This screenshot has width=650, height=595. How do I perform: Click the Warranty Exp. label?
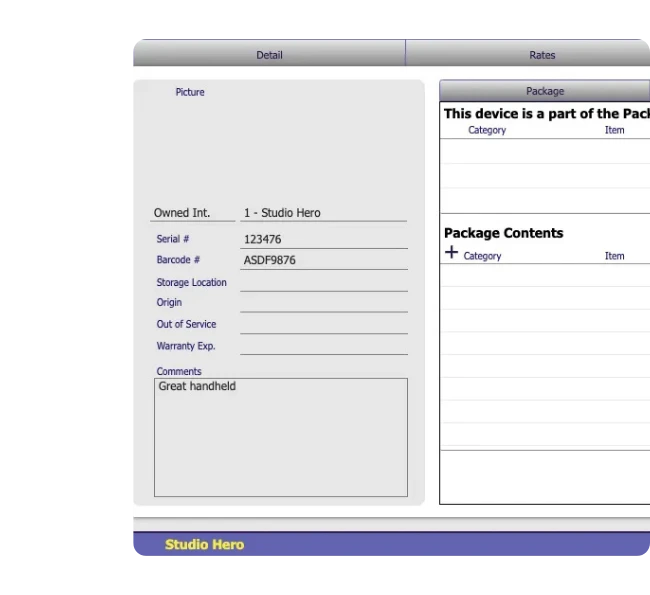click(186, 346)
